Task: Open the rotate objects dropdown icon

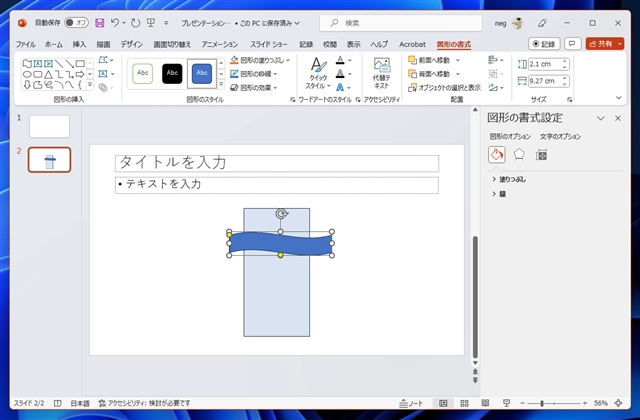Action: 496,87
